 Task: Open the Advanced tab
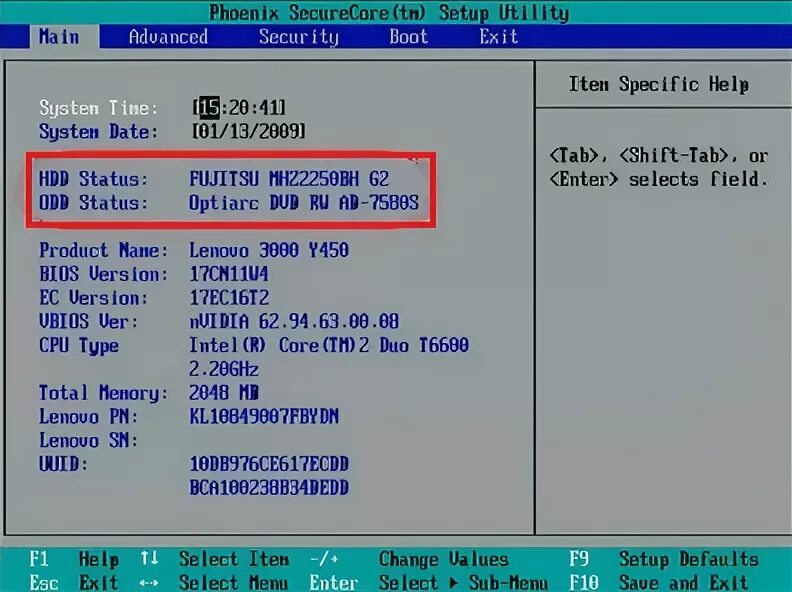pyautogui.click(x=168, y=36)
